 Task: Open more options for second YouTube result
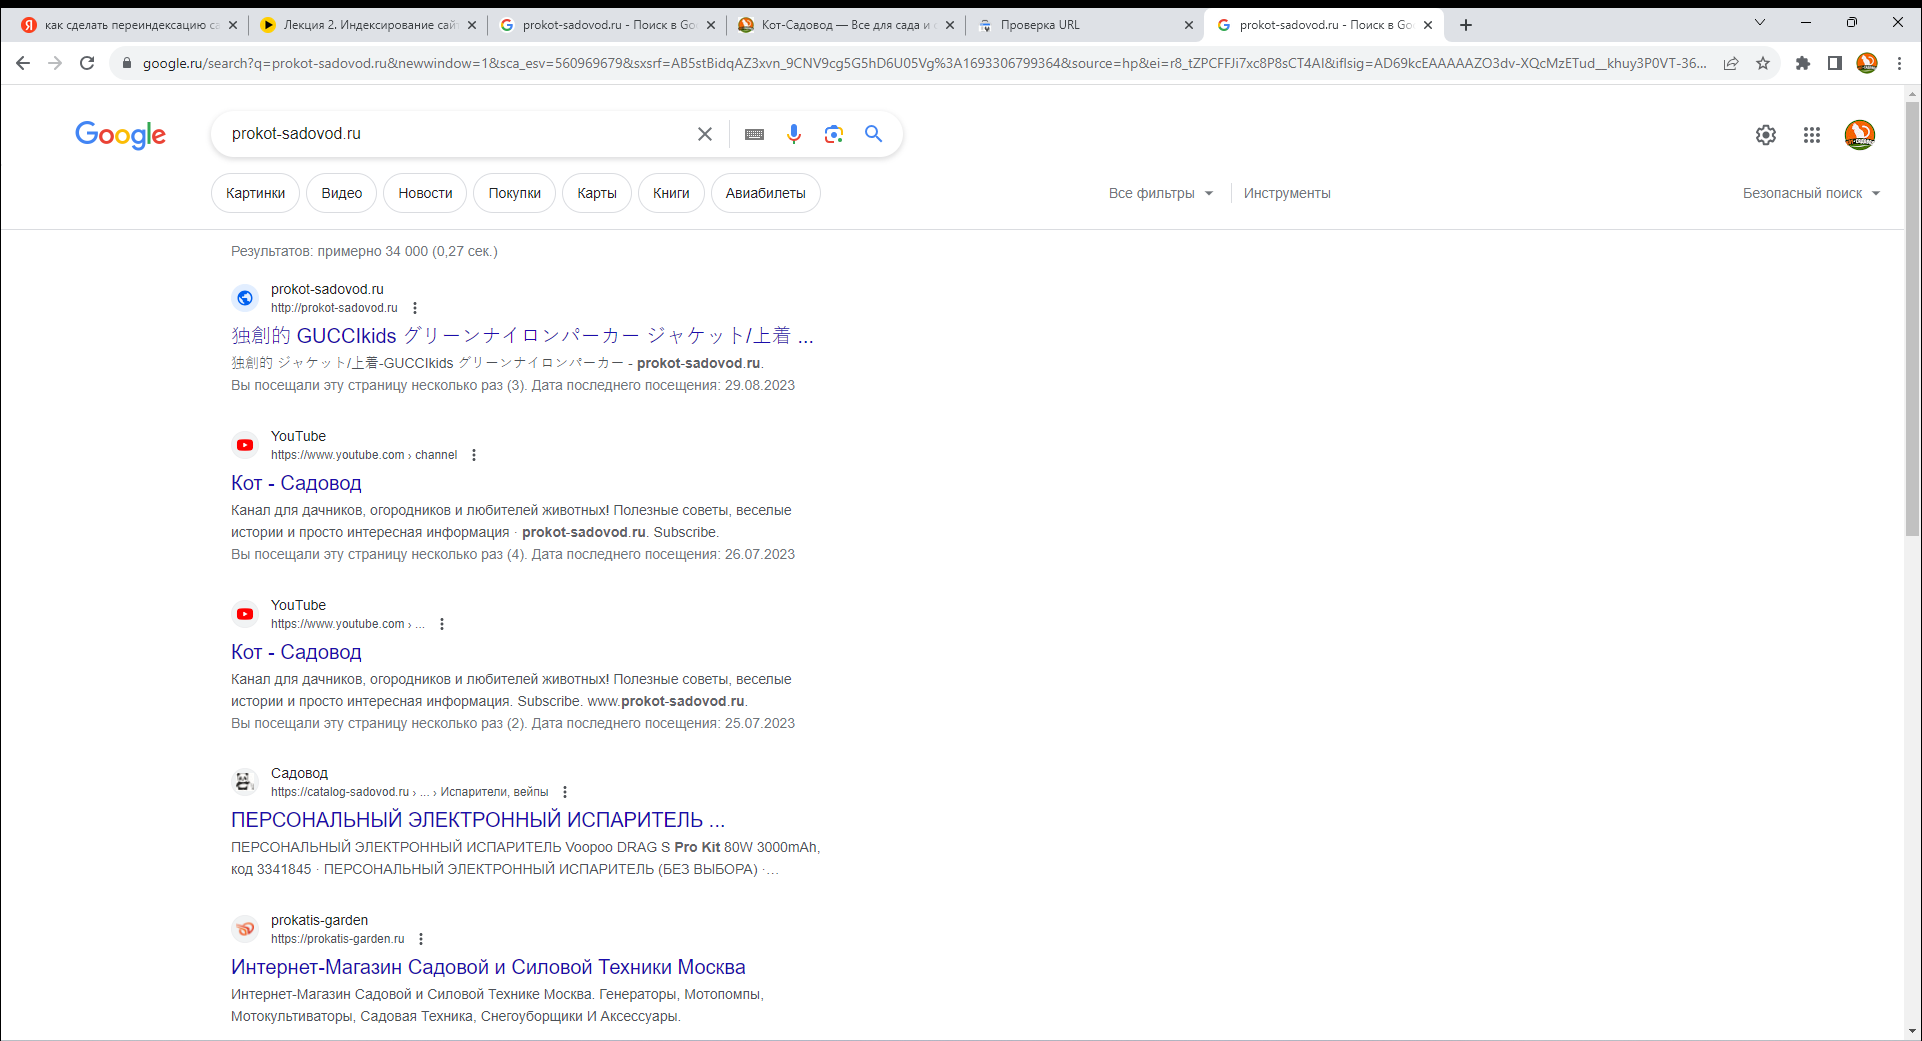(442, 624)
